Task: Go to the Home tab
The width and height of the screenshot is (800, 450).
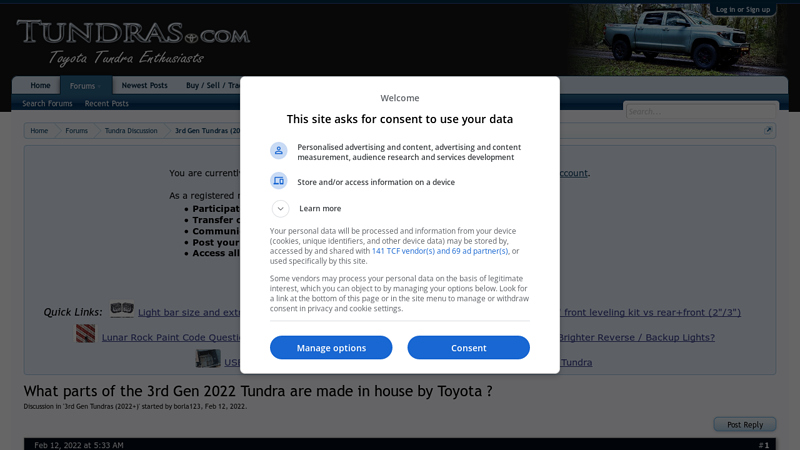Action: pos(40,86)
